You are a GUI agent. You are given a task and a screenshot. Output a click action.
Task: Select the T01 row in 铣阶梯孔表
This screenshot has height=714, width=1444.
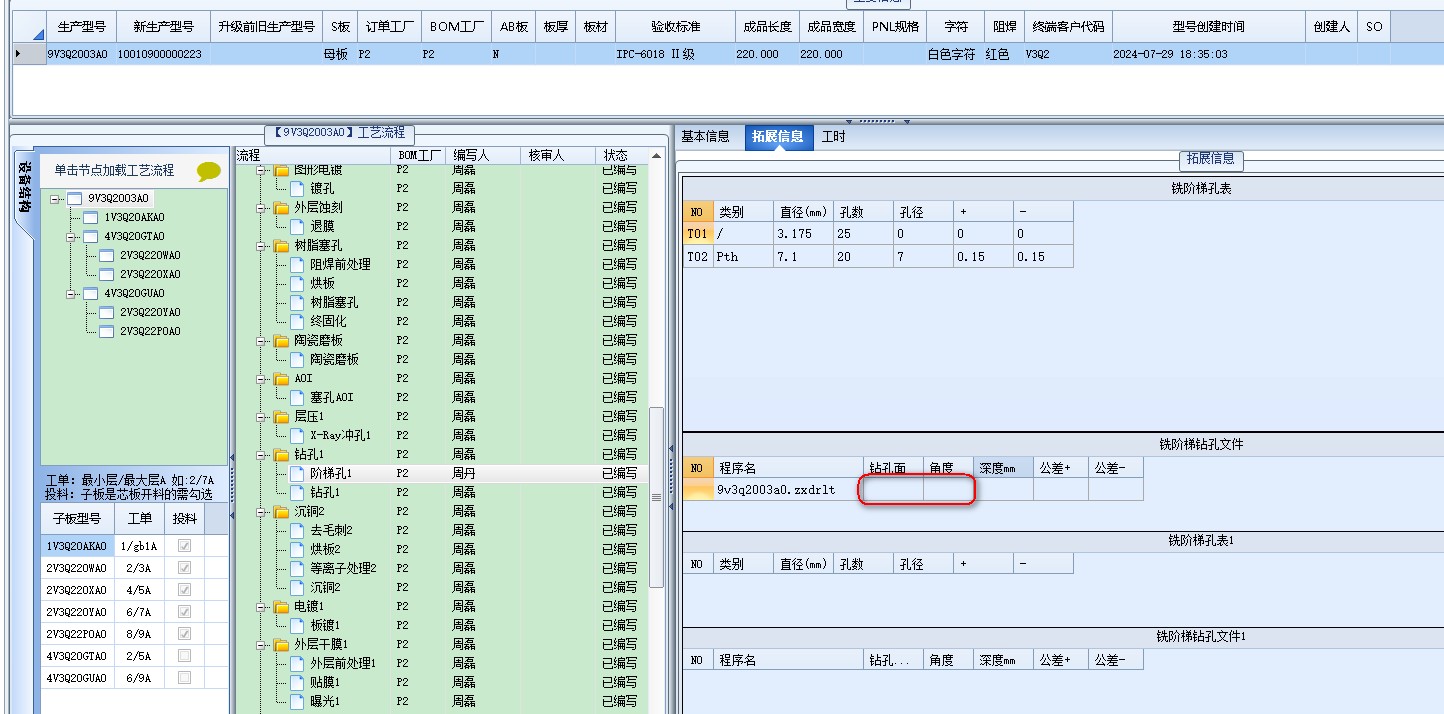tap(878, 233)
